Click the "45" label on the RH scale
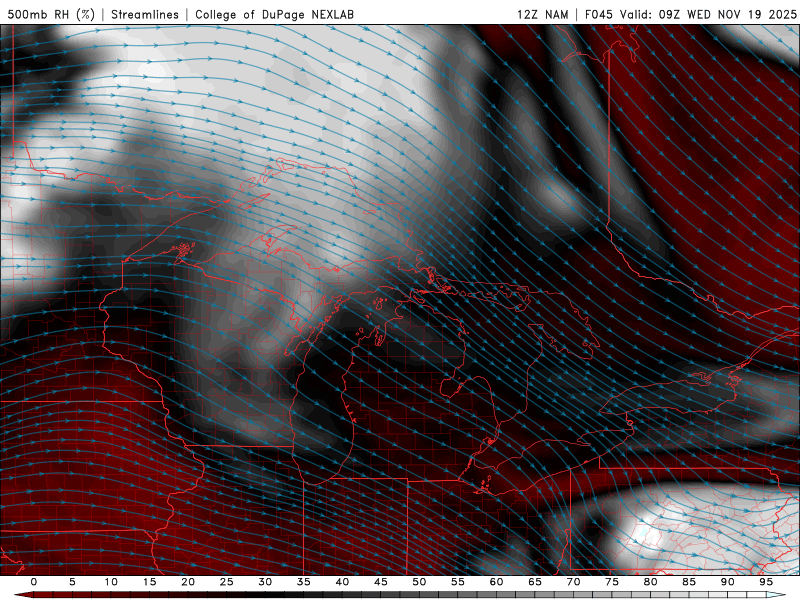The height and width of the screenshot is (600, 800). click(381, 582)
